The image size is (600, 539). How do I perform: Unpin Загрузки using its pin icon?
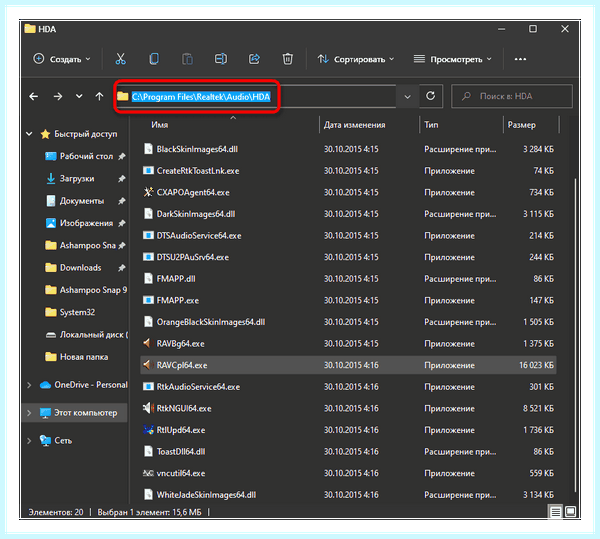[122, 178]
